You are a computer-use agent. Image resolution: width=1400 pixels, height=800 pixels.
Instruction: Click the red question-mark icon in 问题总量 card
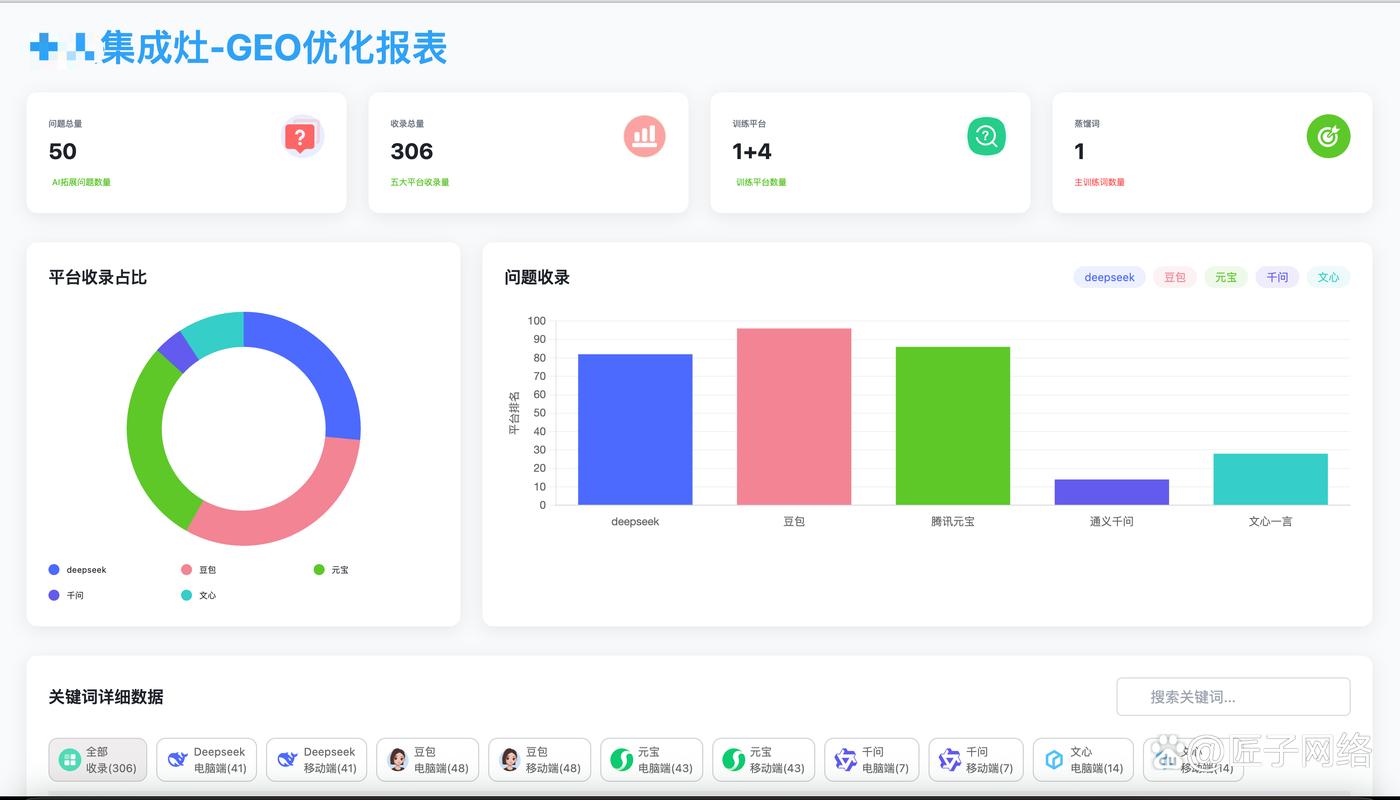[x=303, y=137]
